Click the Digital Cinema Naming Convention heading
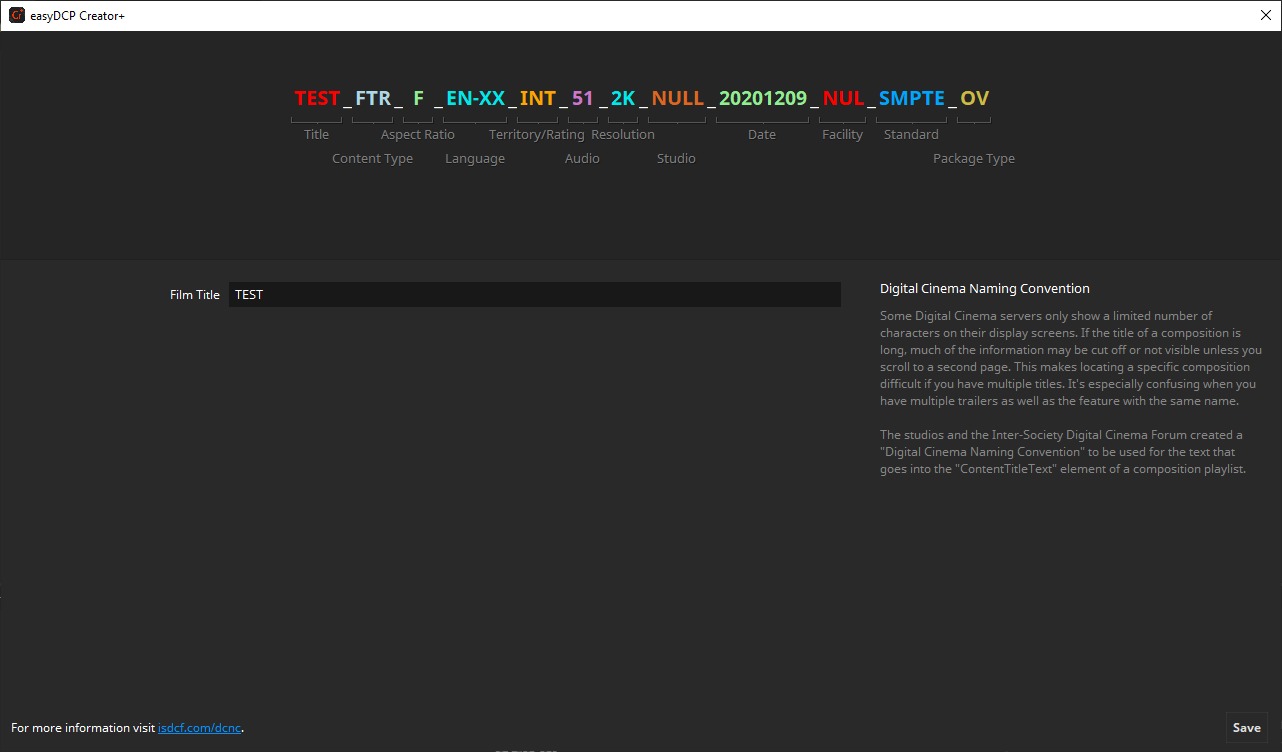 click(984, 288)
